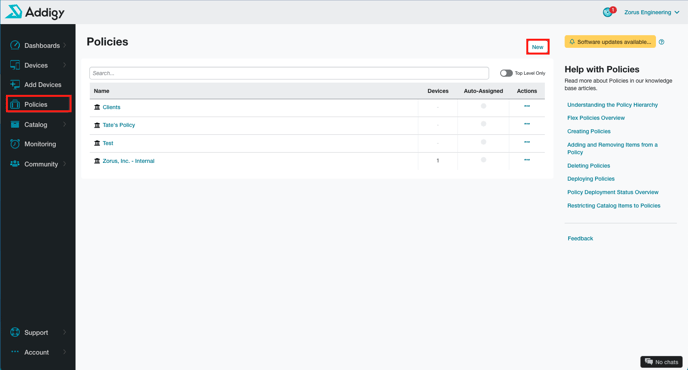Expand the Community submenu chevron
The width and height of the screenshot is (688, 370).
(64, 164)
